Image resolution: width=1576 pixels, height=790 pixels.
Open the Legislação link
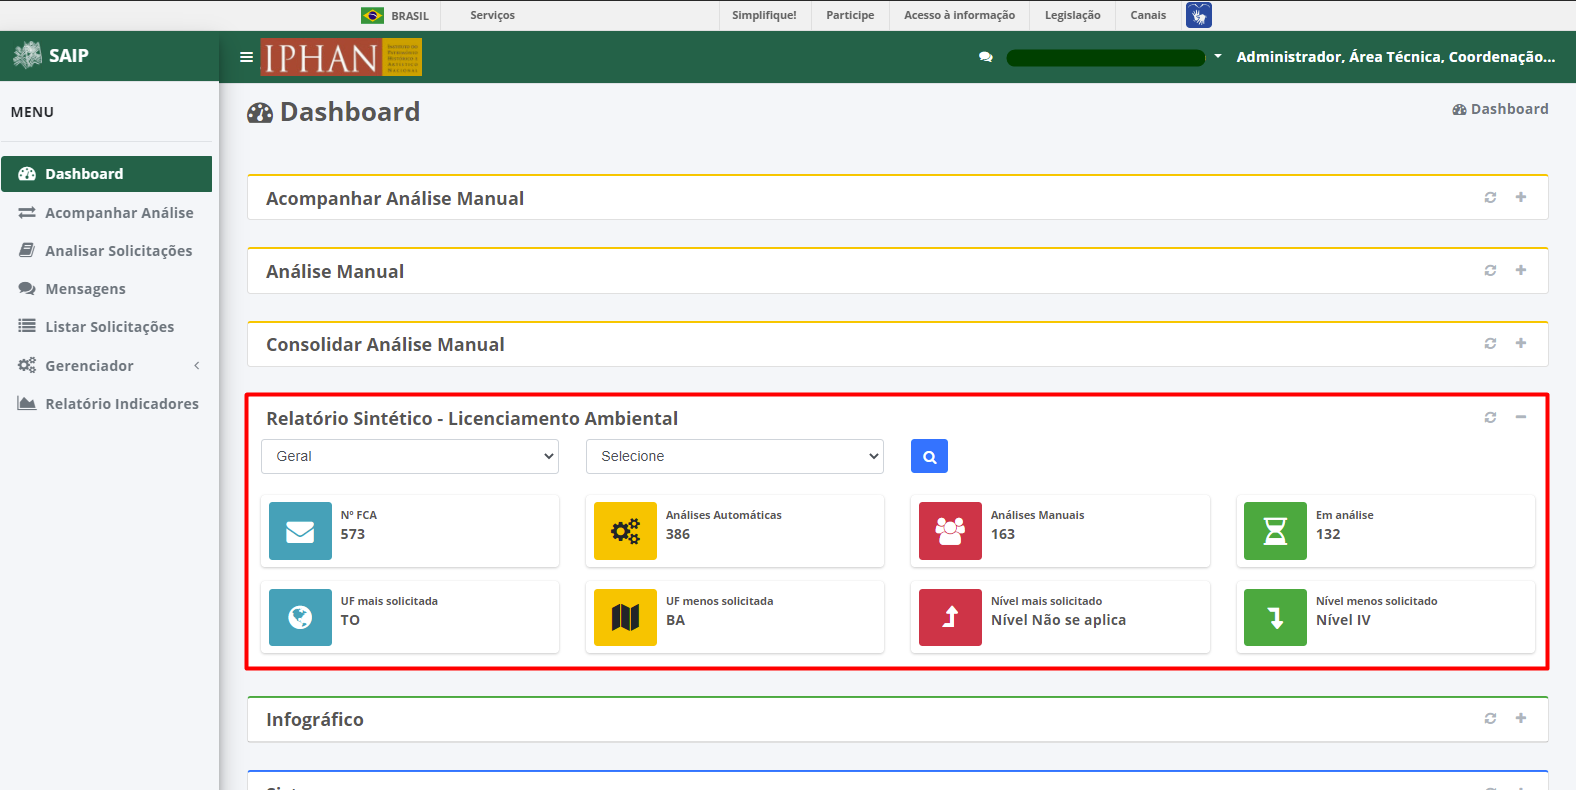(1072, 15)
